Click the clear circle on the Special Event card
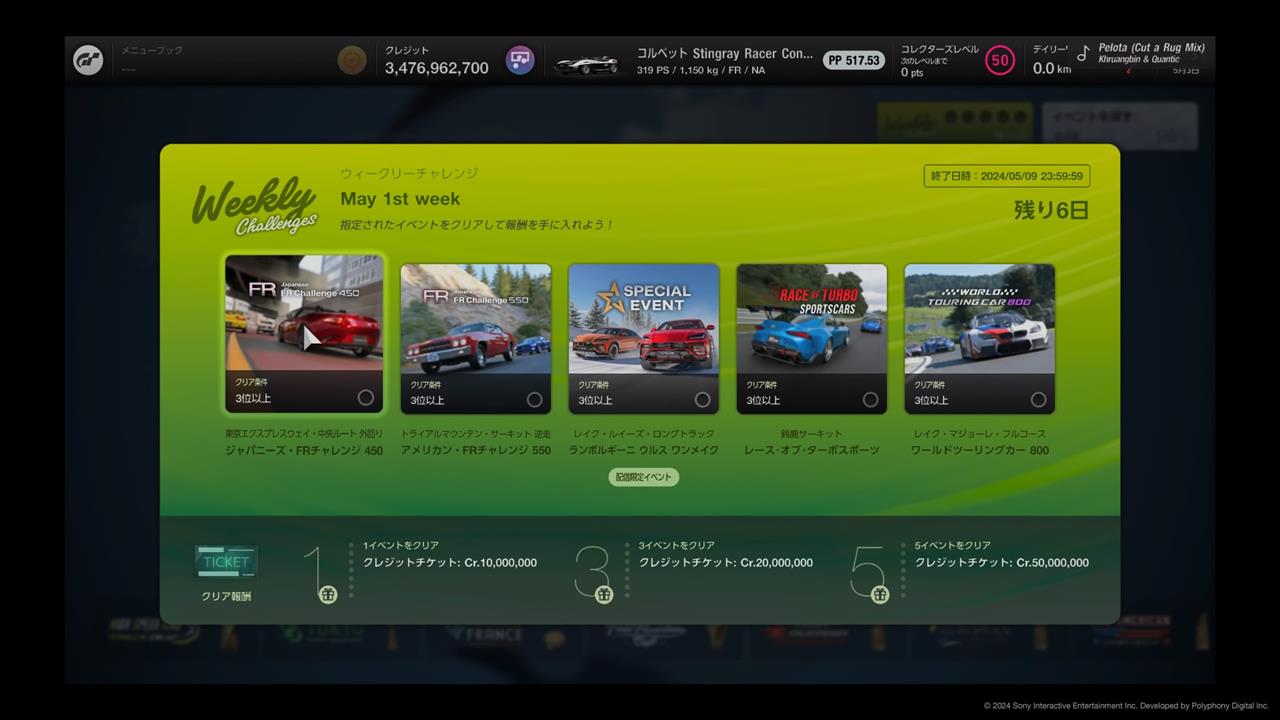 click(x=703, y=400)
